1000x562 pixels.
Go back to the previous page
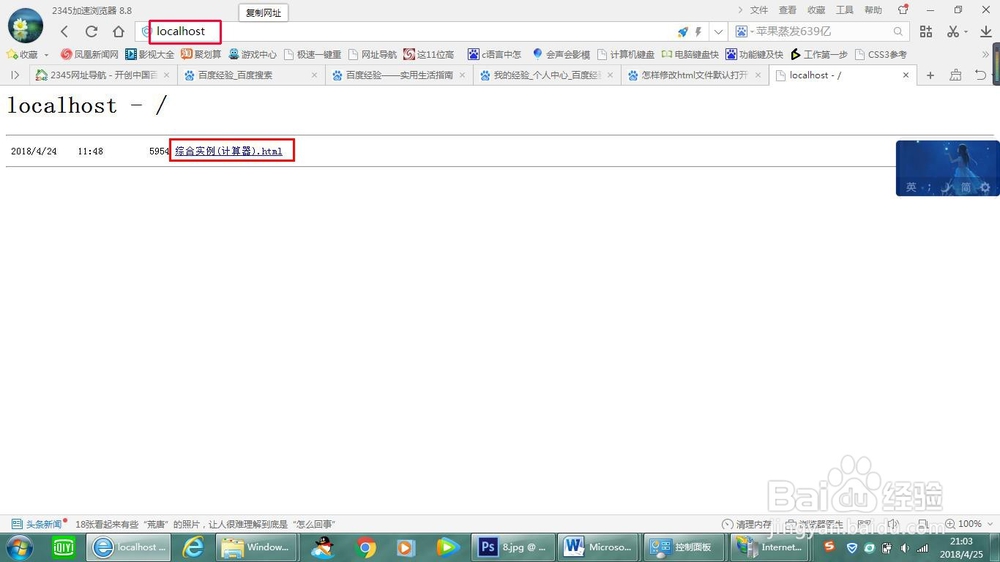point(64,31)
